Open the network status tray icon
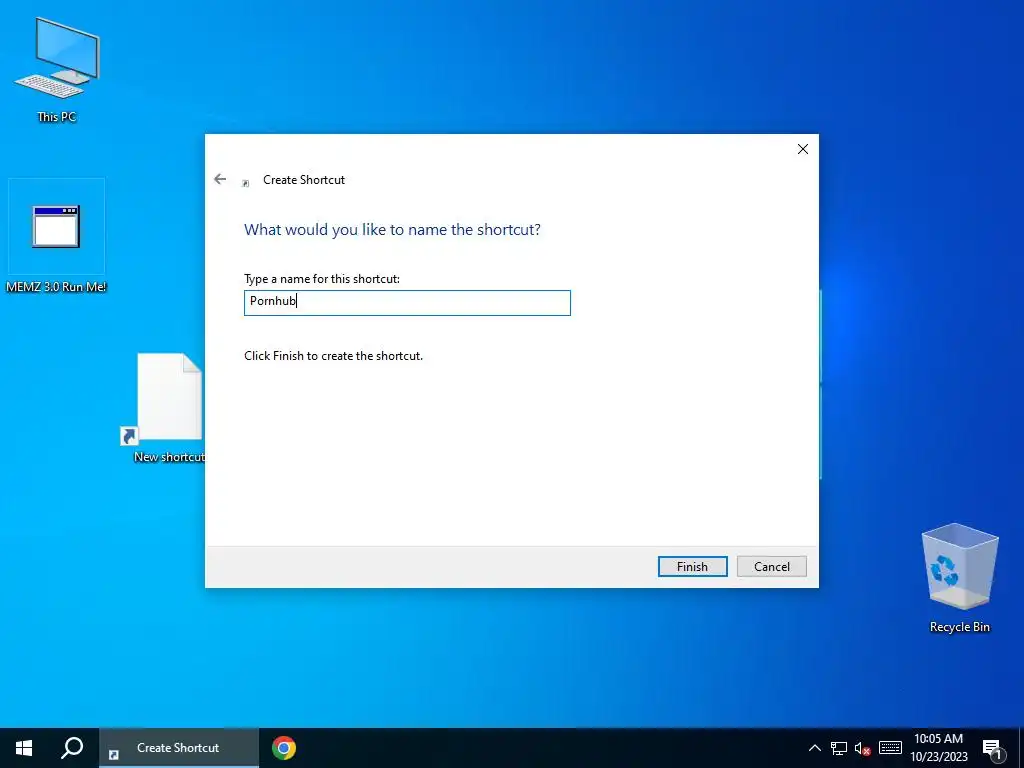 [x=839, y=748]
